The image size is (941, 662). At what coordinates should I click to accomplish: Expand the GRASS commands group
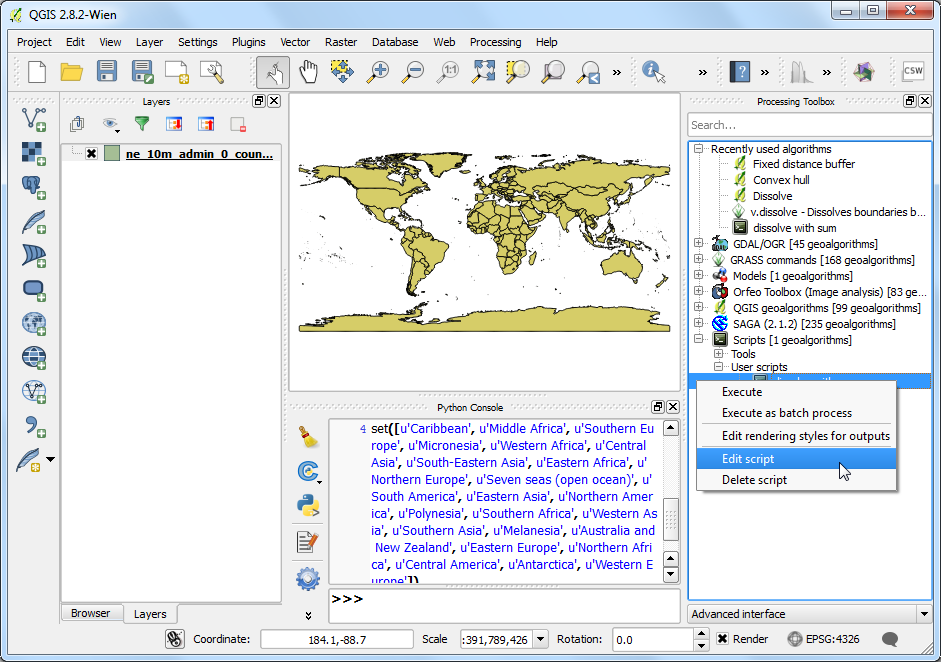coord(698,259)
